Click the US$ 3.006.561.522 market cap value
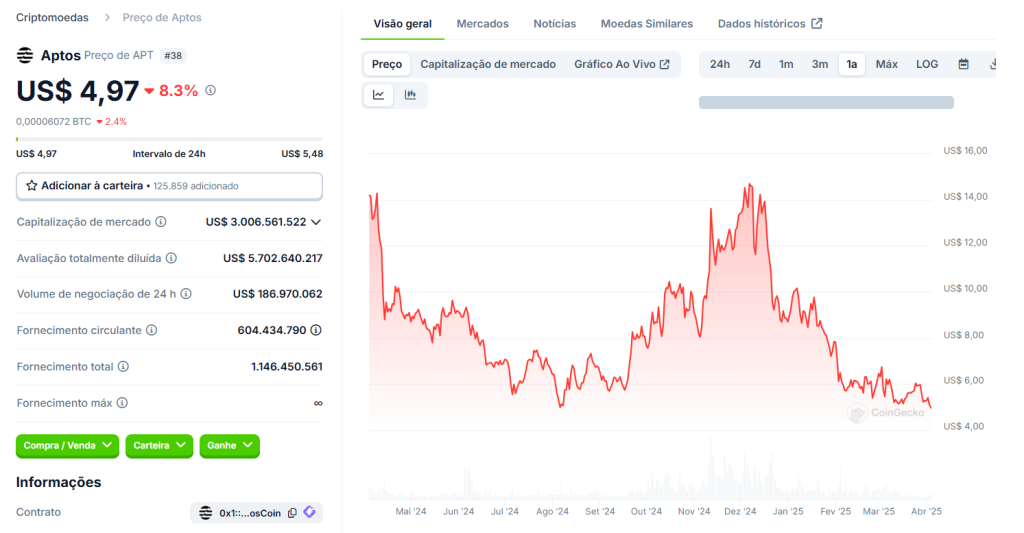 255,222
